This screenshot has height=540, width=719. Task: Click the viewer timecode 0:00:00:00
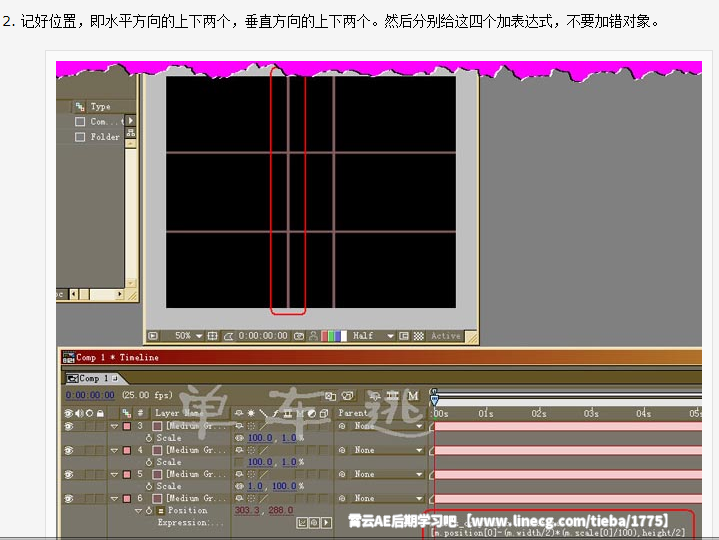tap(263, 336)
